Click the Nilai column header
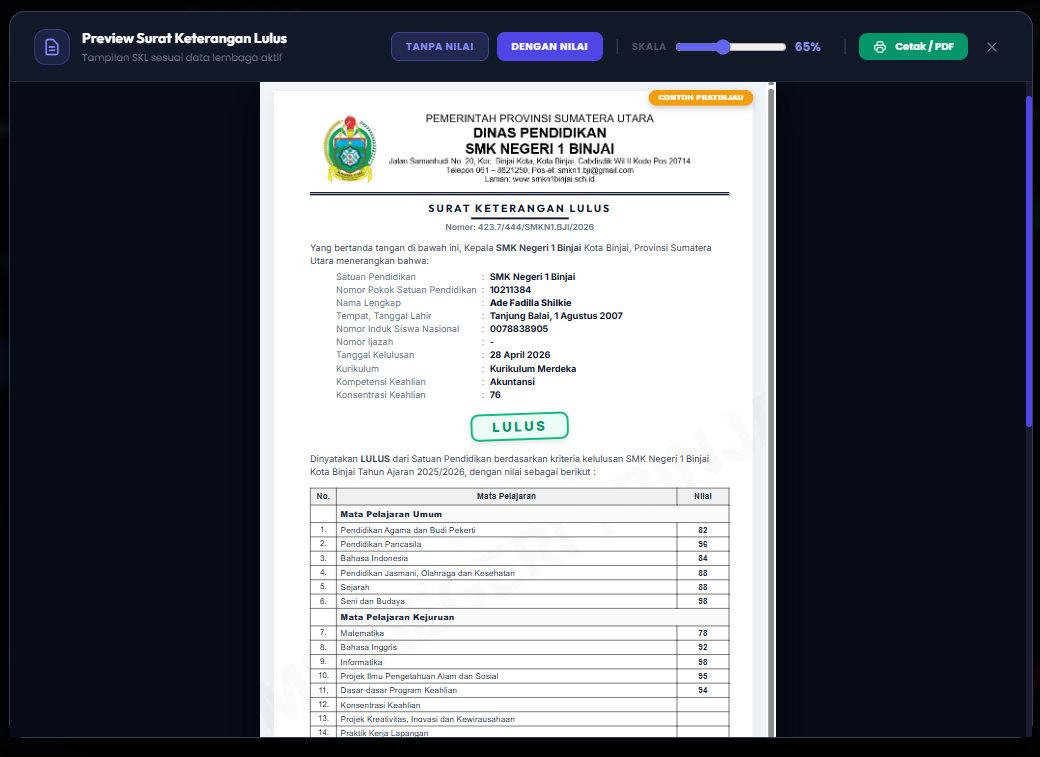Viewport: 1040px width, 757px height. [702, 496]
